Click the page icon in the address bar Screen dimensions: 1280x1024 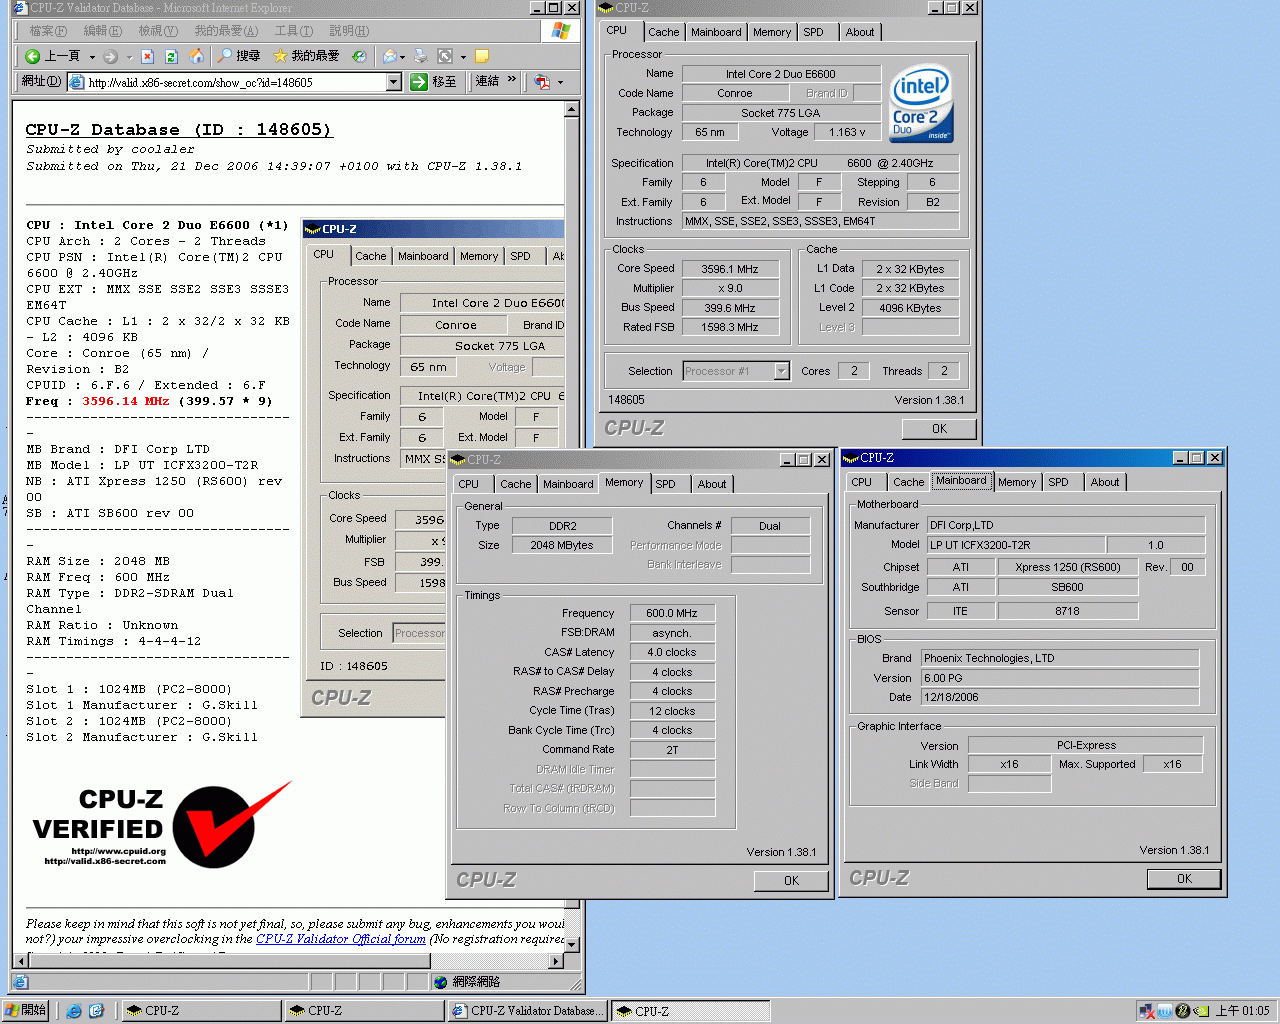(x=76, y=82)
